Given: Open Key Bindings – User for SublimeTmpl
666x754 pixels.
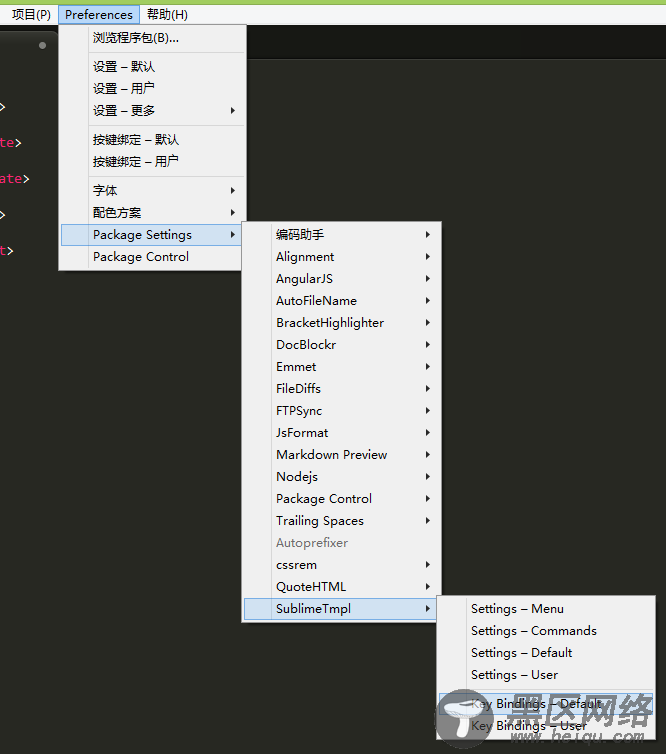Looking at the screenshot, I should pos(546,726).
